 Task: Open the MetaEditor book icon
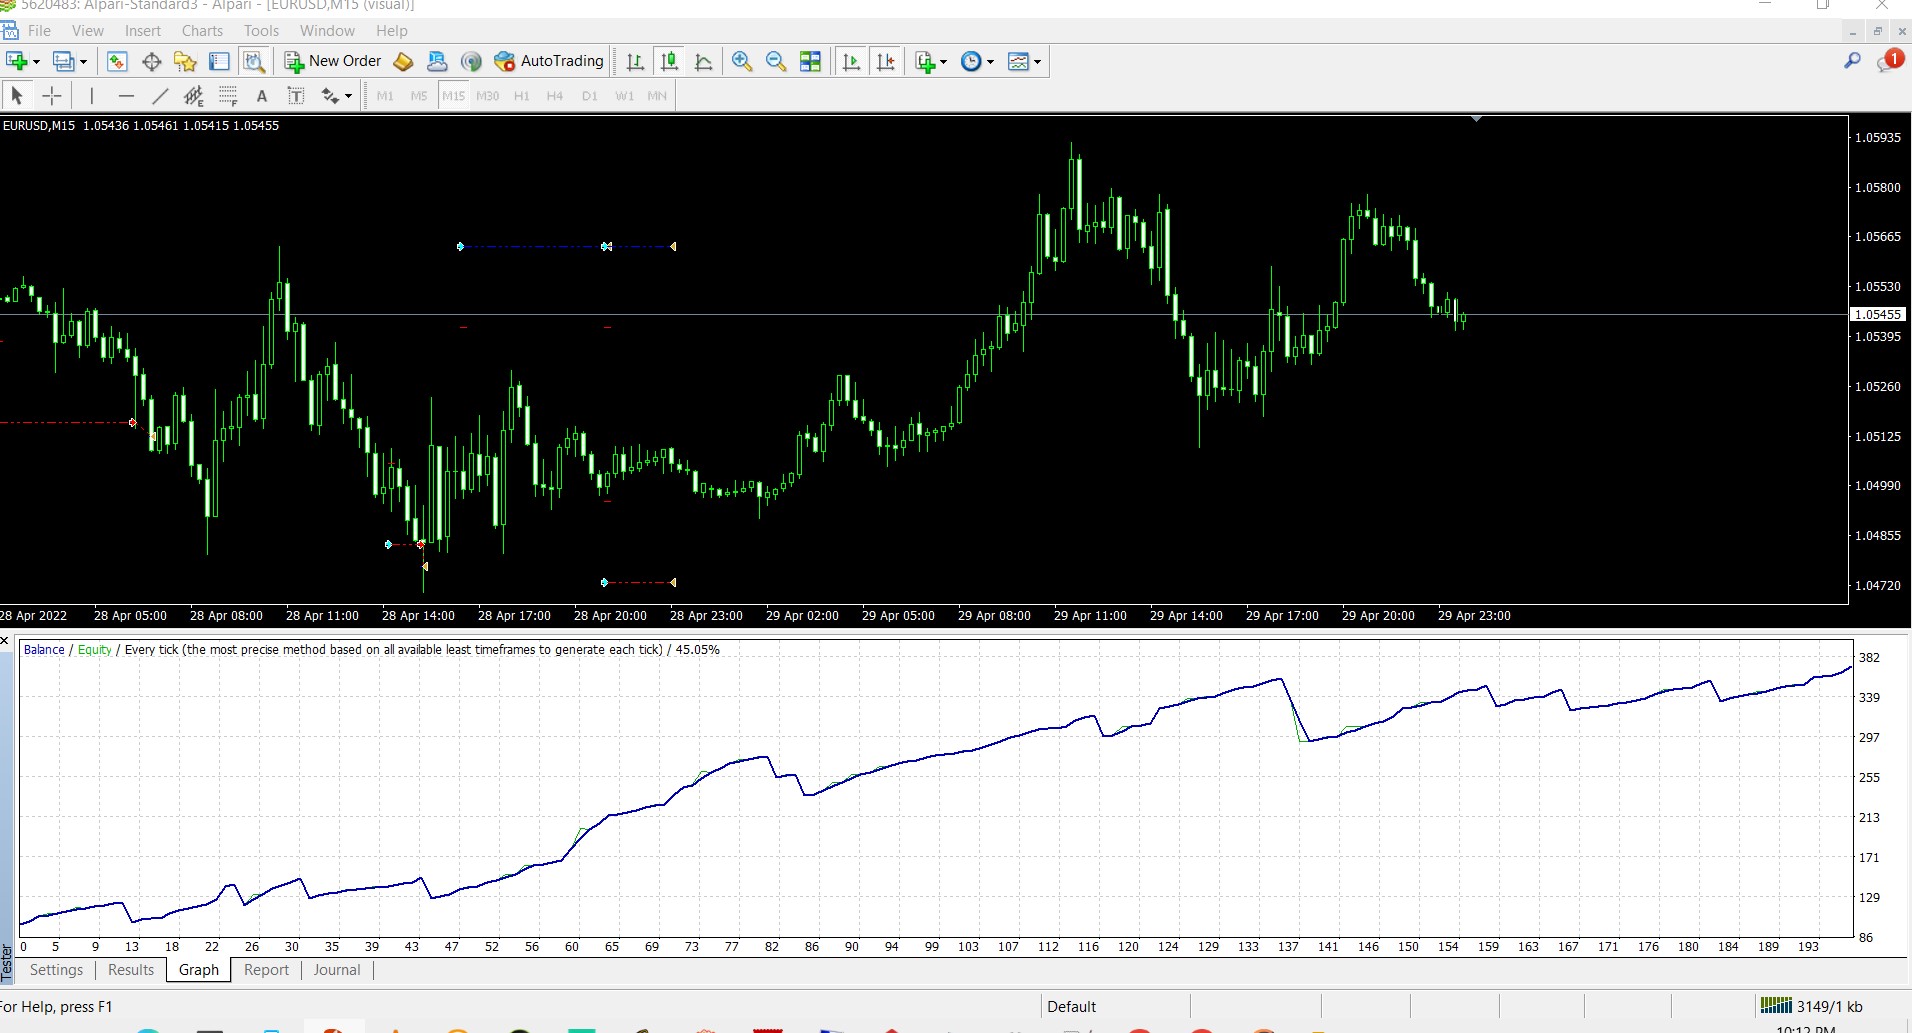[403, 62]
